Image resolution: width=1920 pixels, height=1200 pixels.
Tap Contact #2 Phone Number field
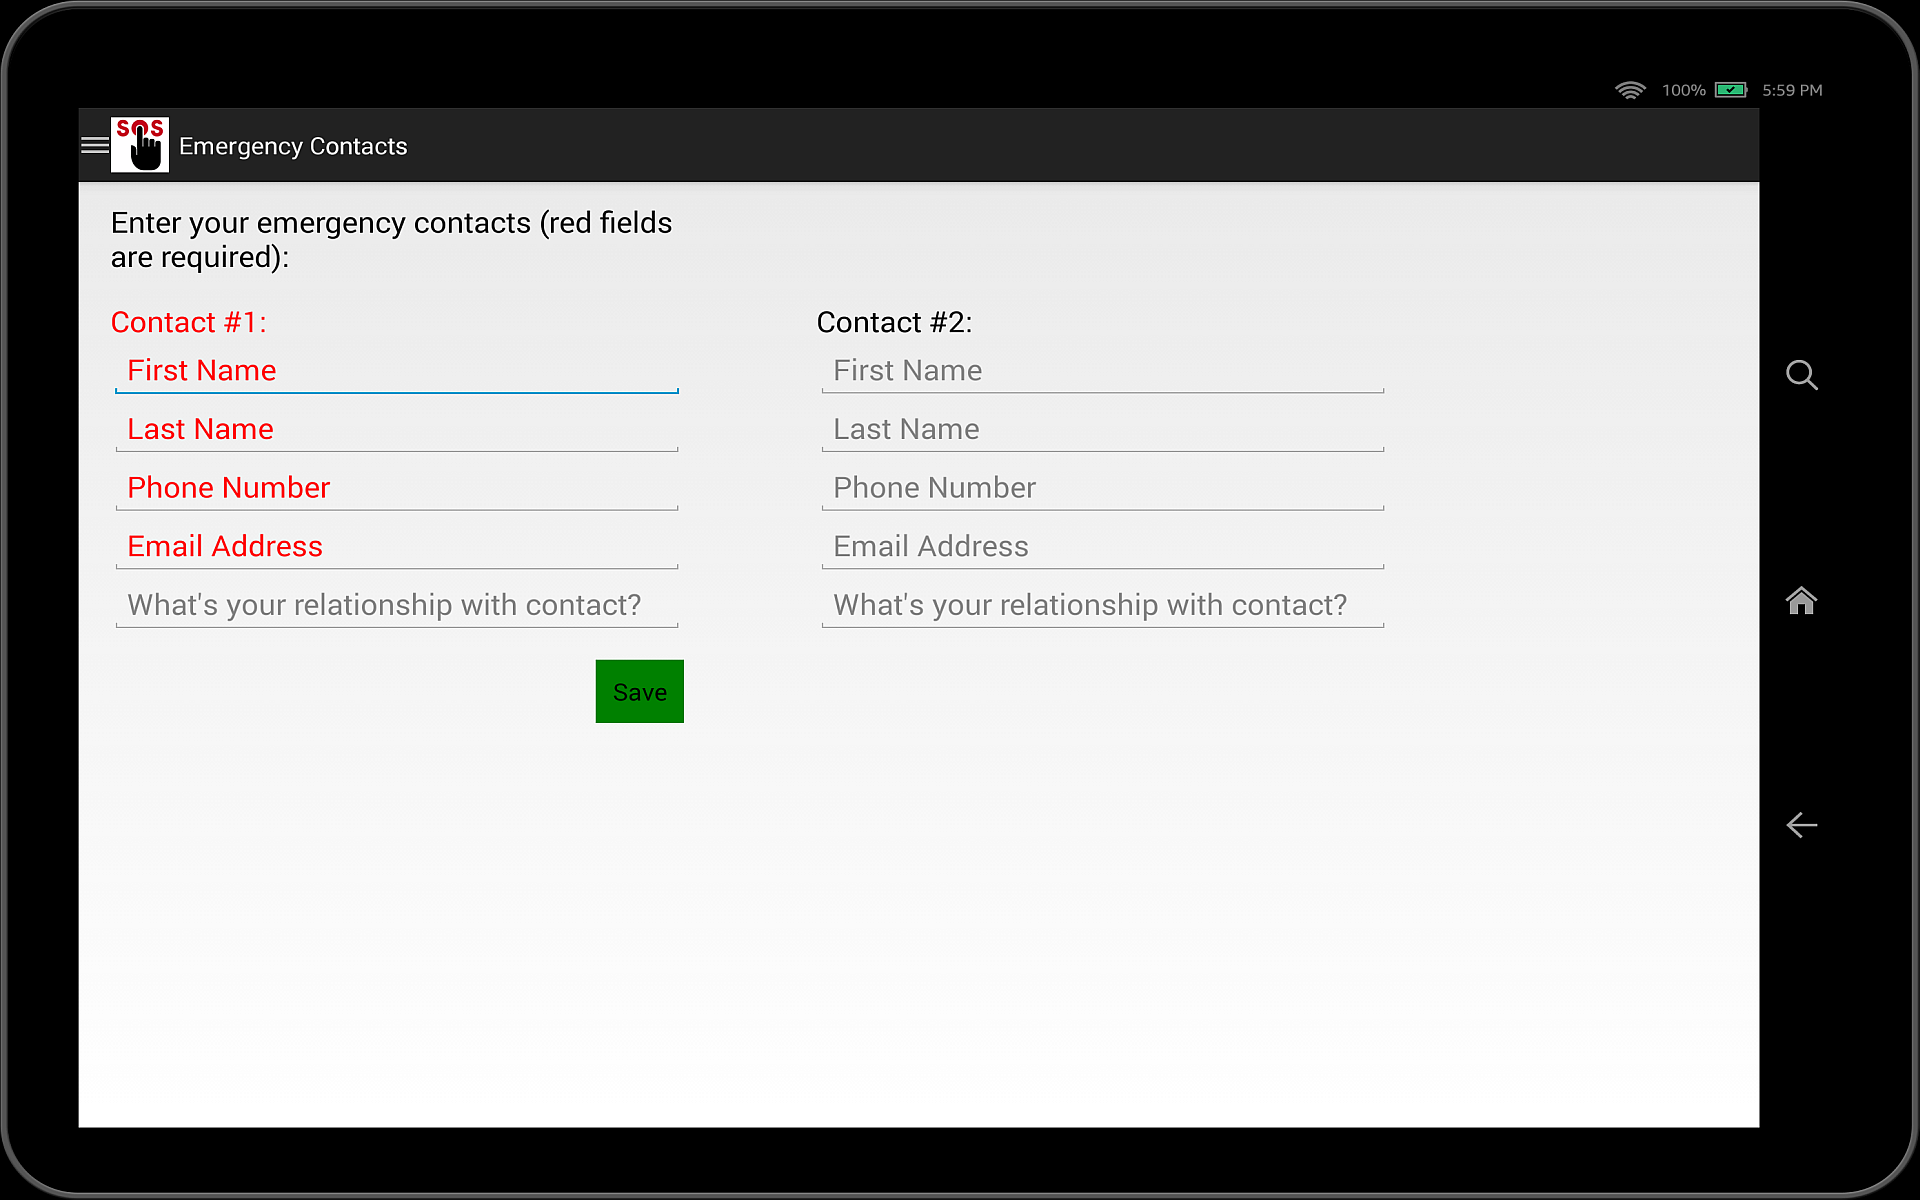pyautogui.click(x=1102, y=488)
